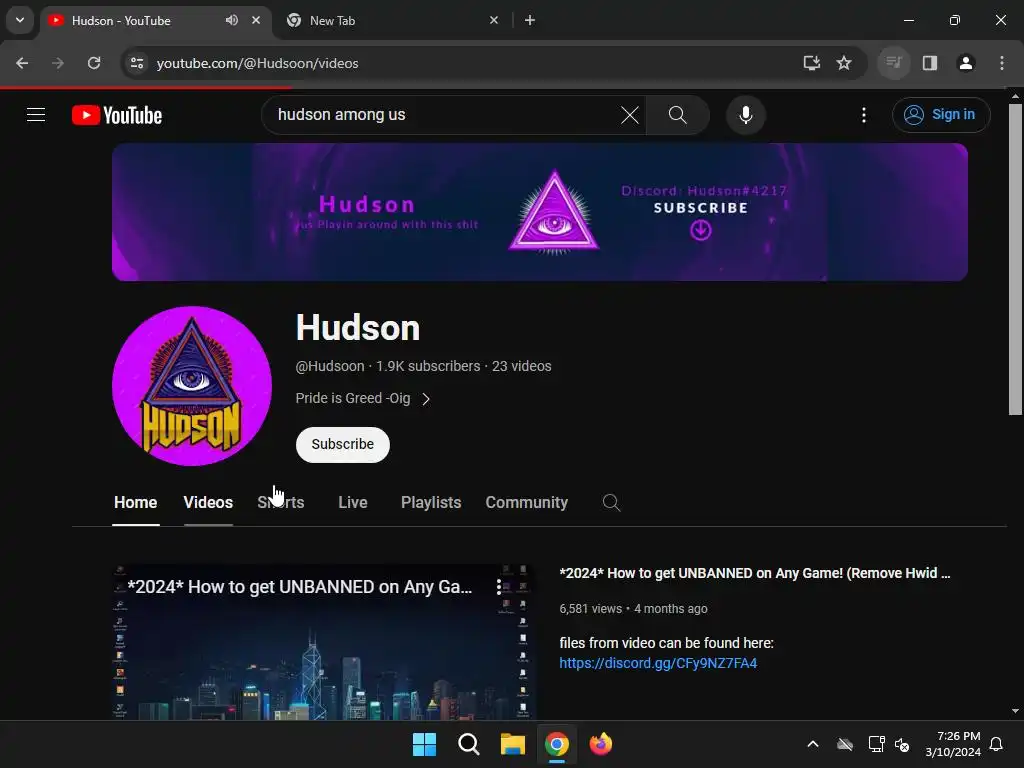
Task: Reload the page
Action: [x=94, y=63]
